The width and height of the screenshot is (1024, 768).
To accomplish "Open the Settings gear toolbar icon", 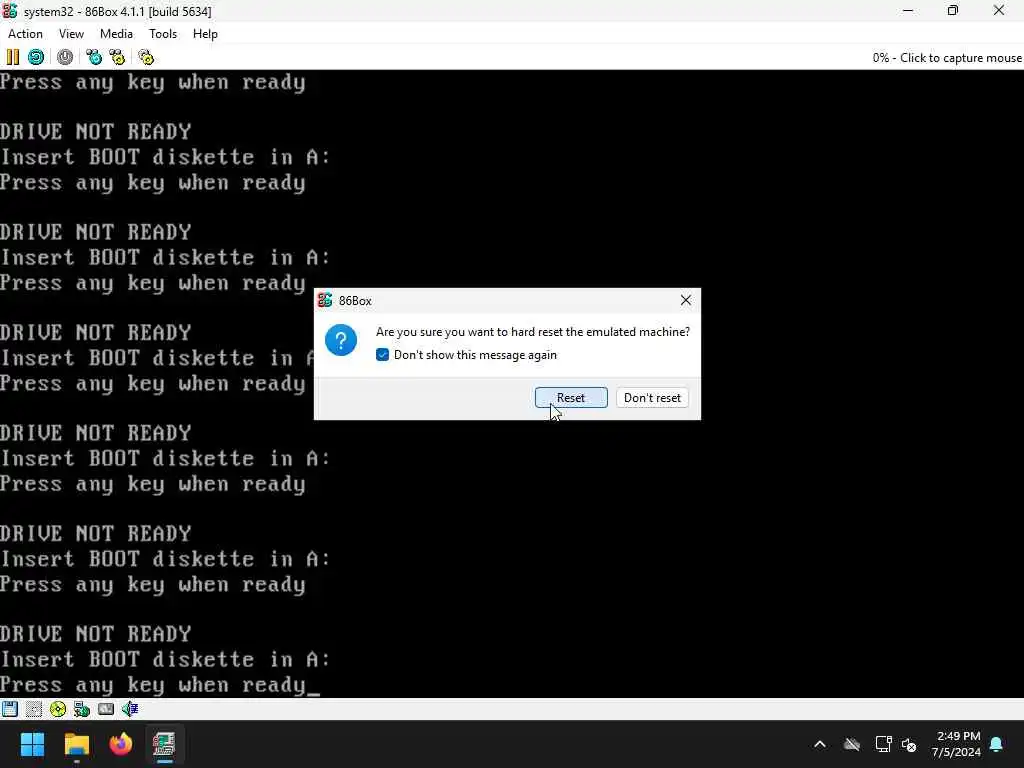I will (x=146, y=57).
